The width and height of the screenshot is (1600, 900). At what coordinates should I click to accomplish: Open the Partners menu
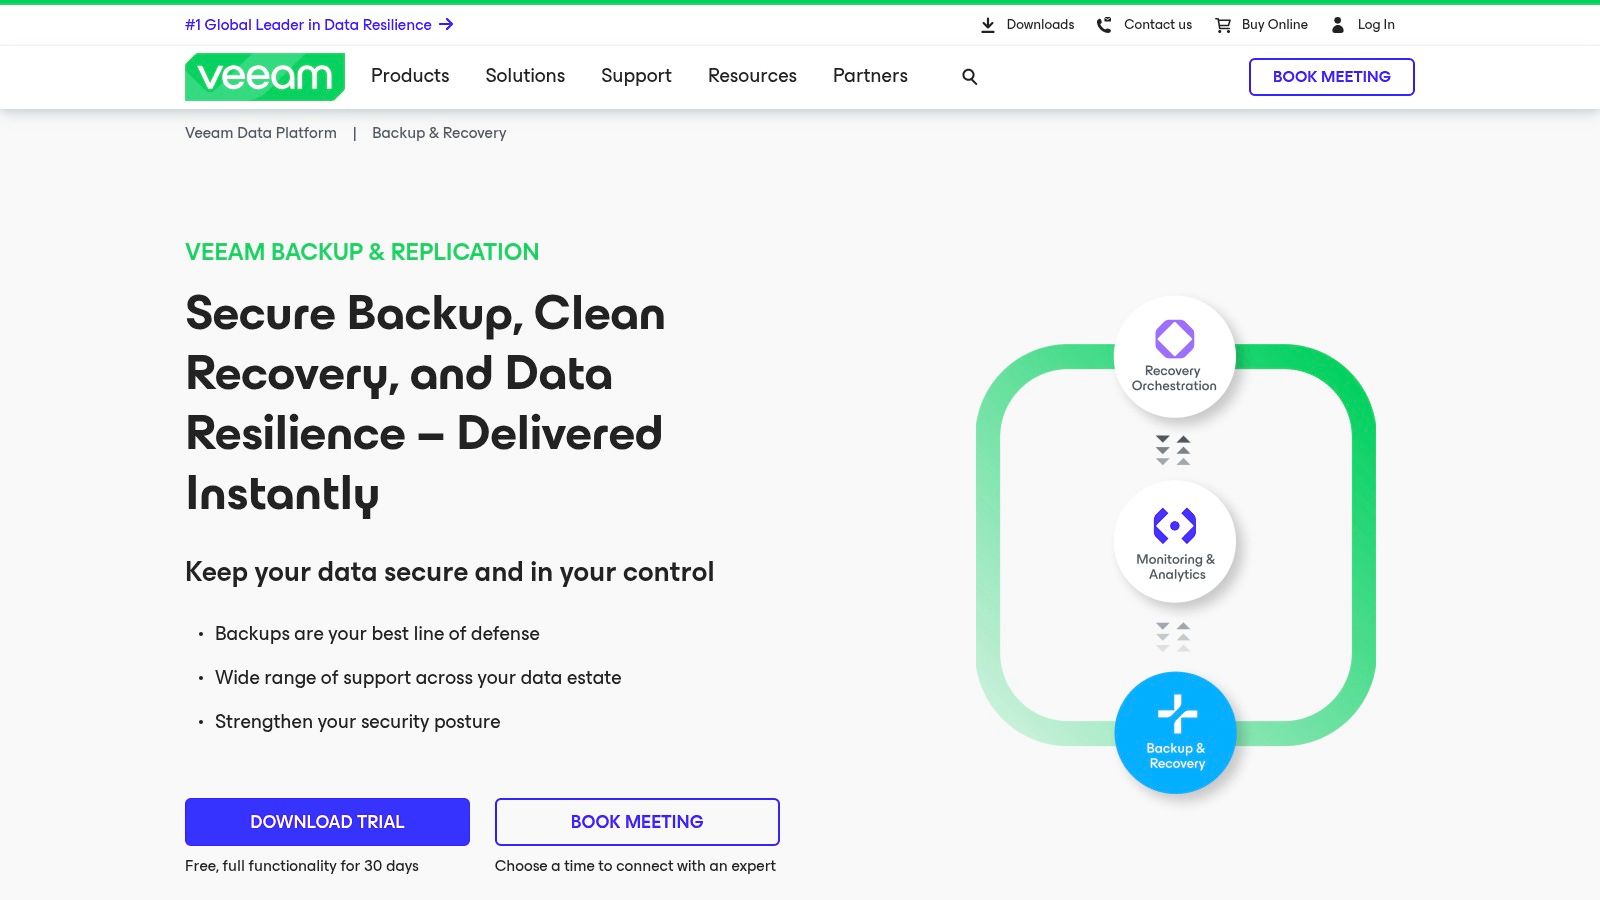coord(870,76)
